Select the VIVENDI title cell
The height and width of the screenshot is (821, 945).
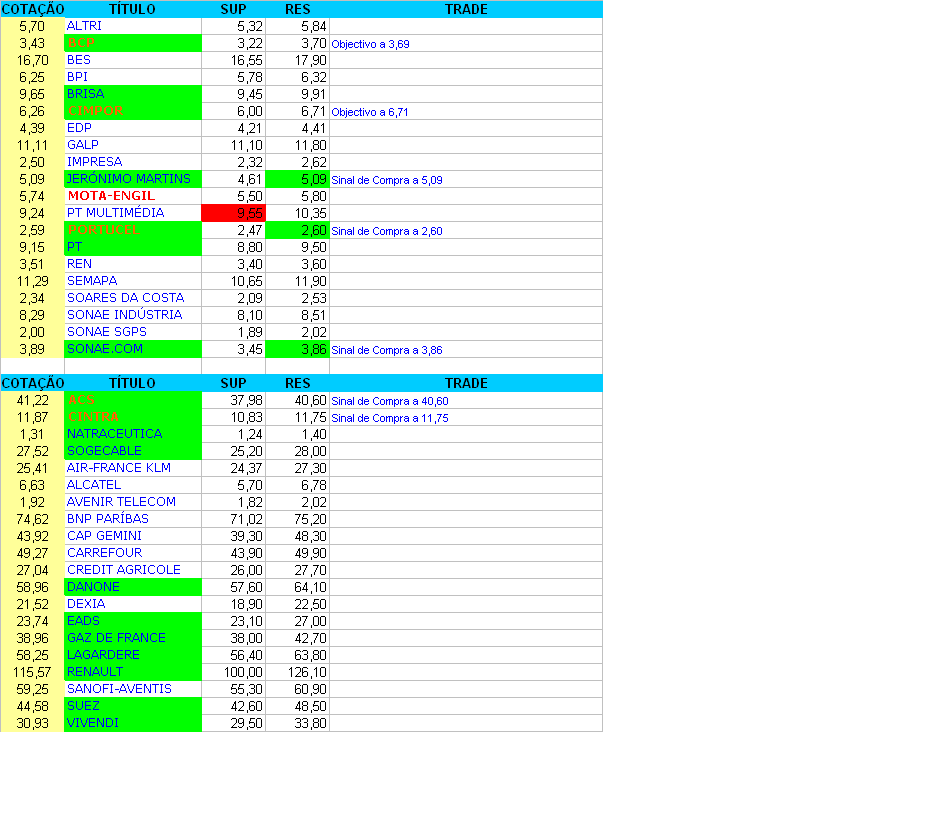click(x=133, y=723)
